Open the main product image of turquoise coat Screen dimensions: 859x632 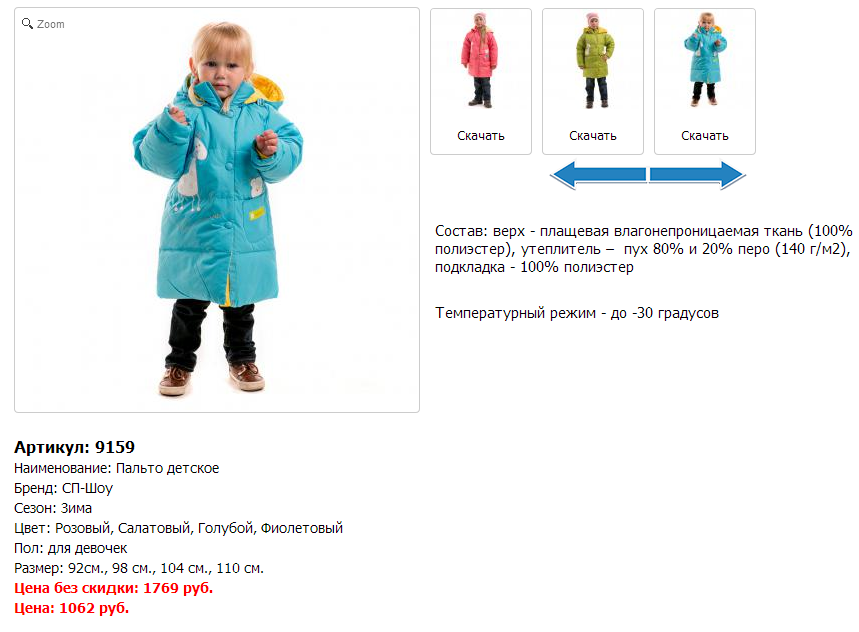[x=217, y=210]
